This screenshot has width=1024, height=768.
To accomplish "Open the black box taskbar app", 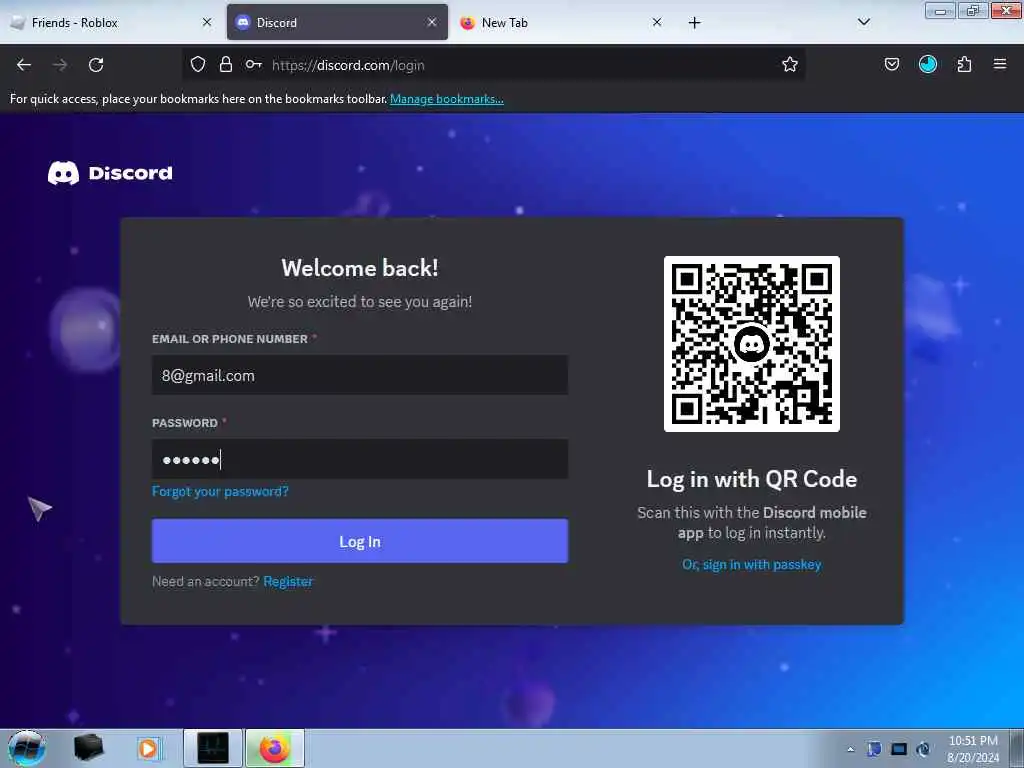I will pyautogui.click(x=88, y=748).
